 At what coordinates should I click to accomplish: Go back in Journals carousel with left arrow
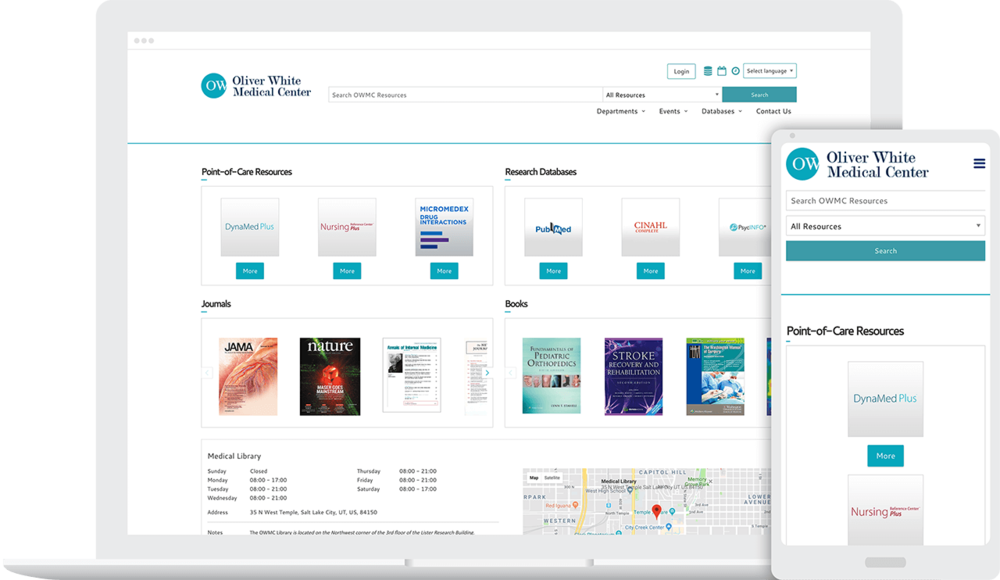207,373
